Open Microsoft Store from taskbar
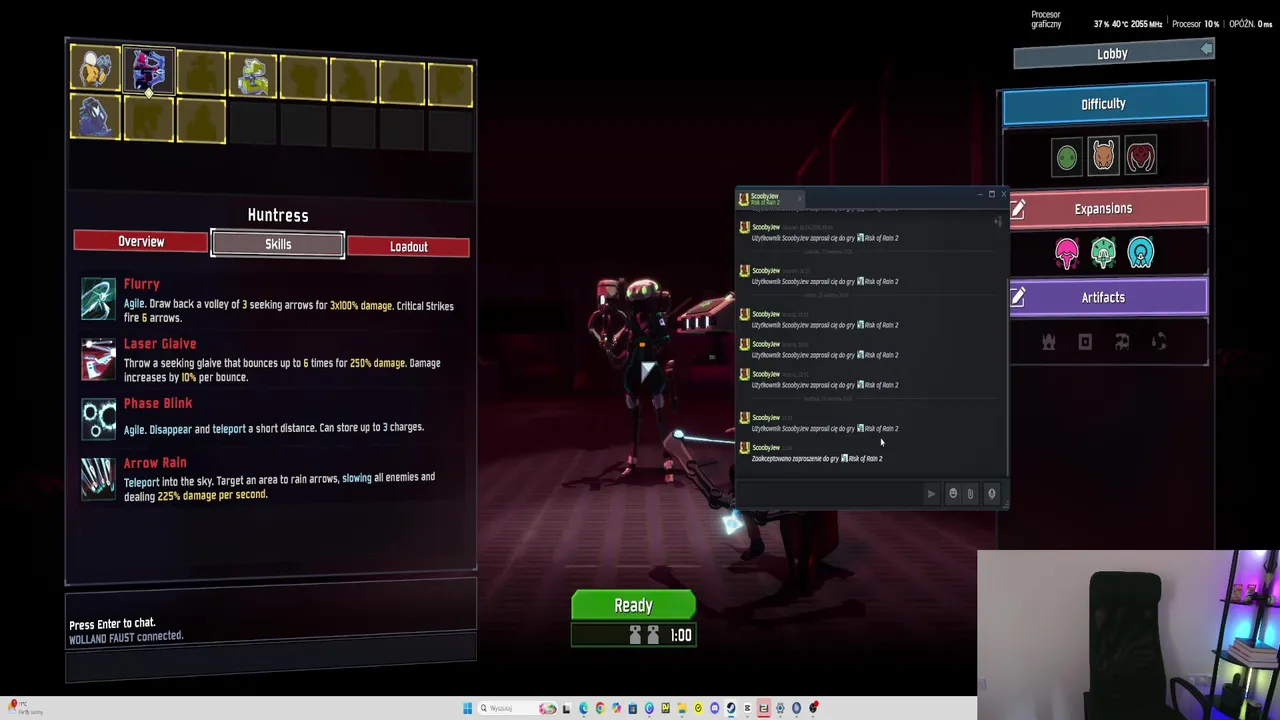Viewport: 1280px width, 720px height. pos(633,709)
